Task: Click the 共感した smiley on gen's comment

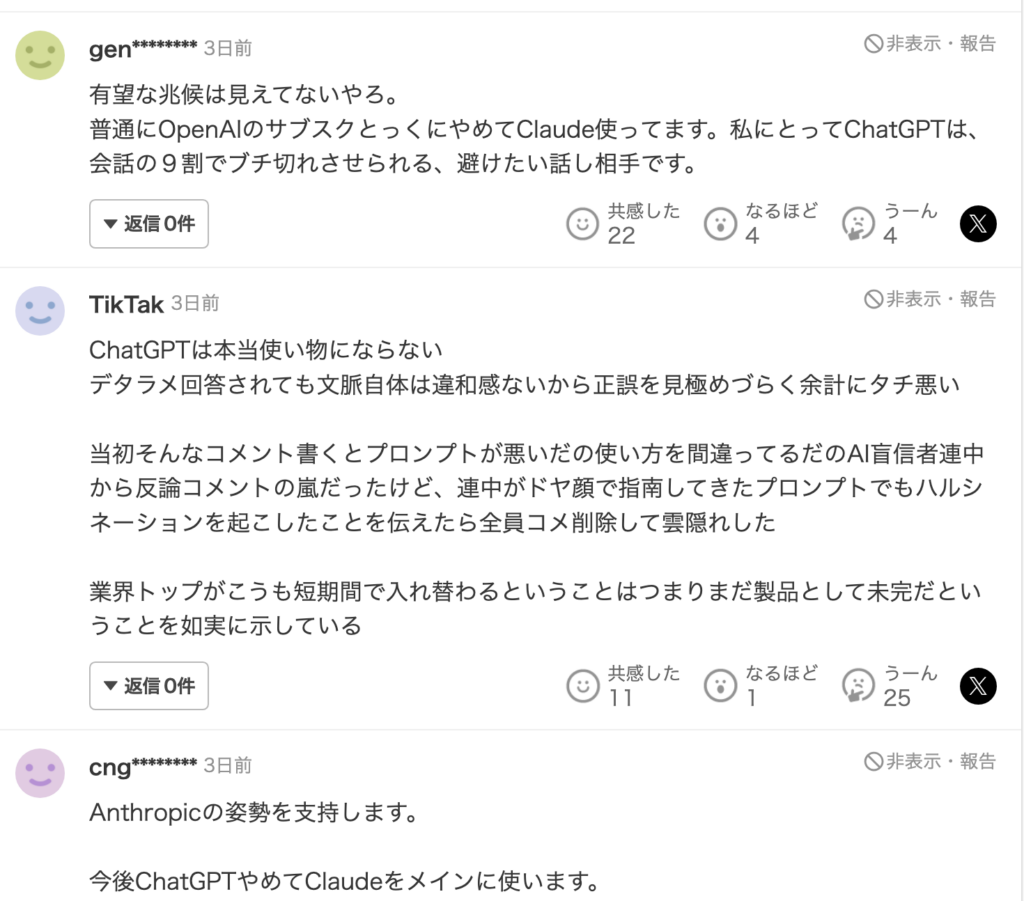Action: pyautogui.click(x=582, y=223)
